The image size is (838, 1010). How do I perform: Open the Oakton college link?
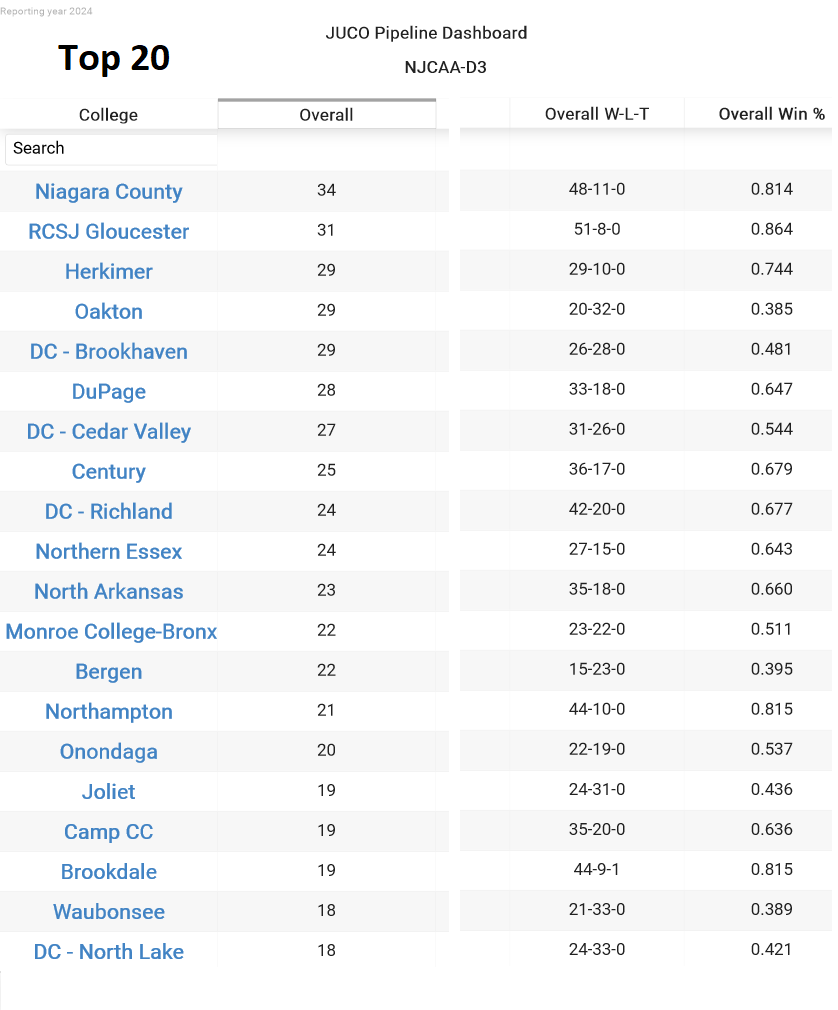(108, 311)
